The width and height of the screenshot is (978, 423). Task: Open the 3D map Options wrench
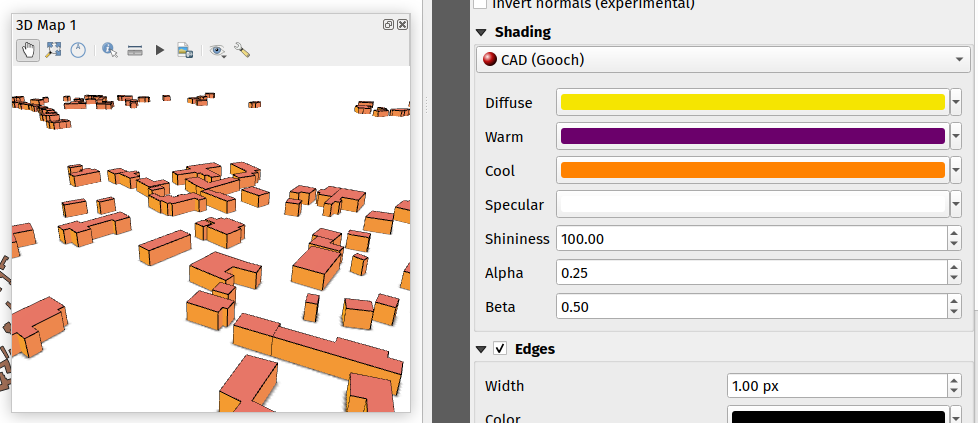point(241,49)
